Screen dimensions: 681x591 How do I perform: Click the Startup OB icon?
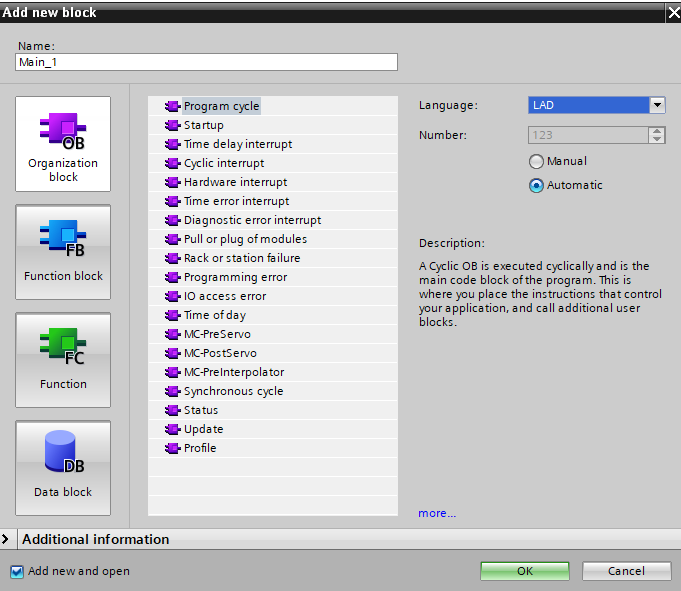tap(172, 125)
